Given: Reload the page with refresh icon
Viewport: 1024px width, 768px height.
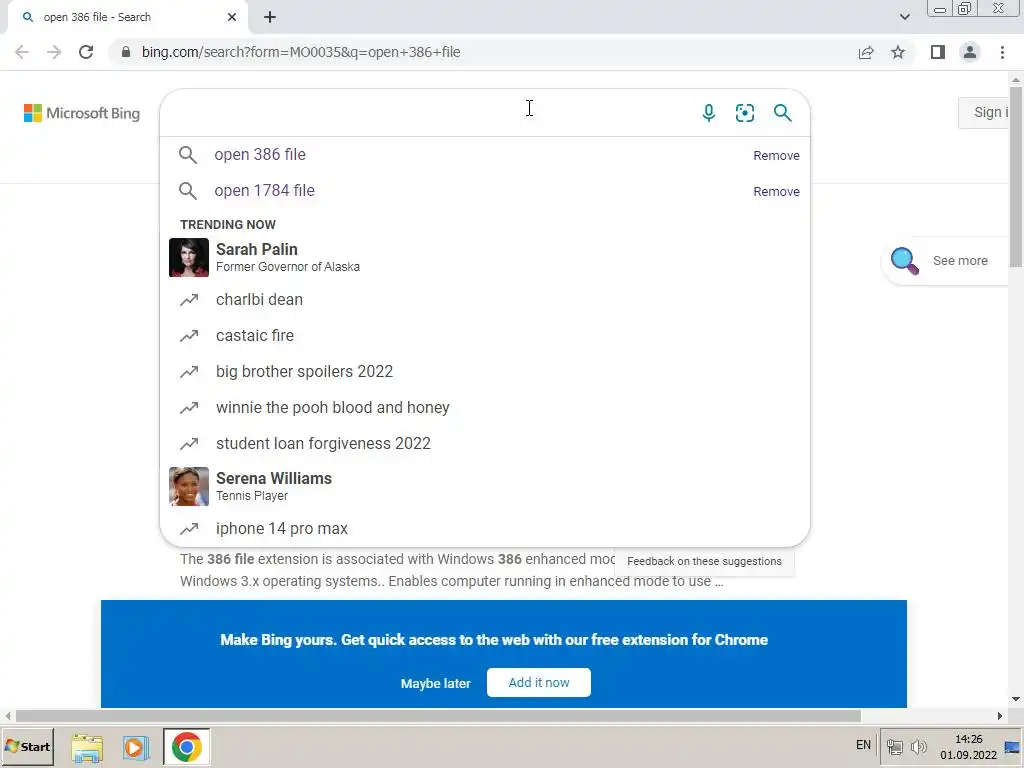Looking at the screenshot, I should (x=86, y=52).
